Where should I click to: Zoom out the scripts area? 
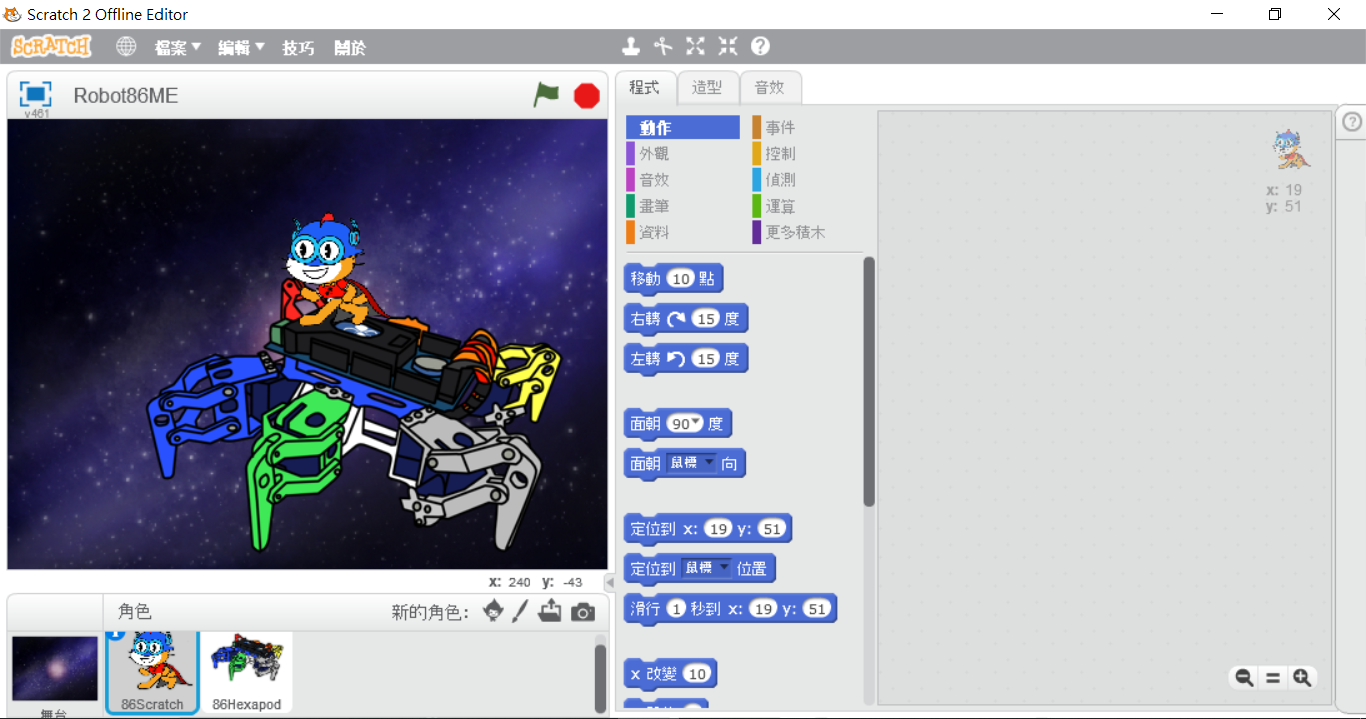pyautogui.click(x=1244, y=677)
